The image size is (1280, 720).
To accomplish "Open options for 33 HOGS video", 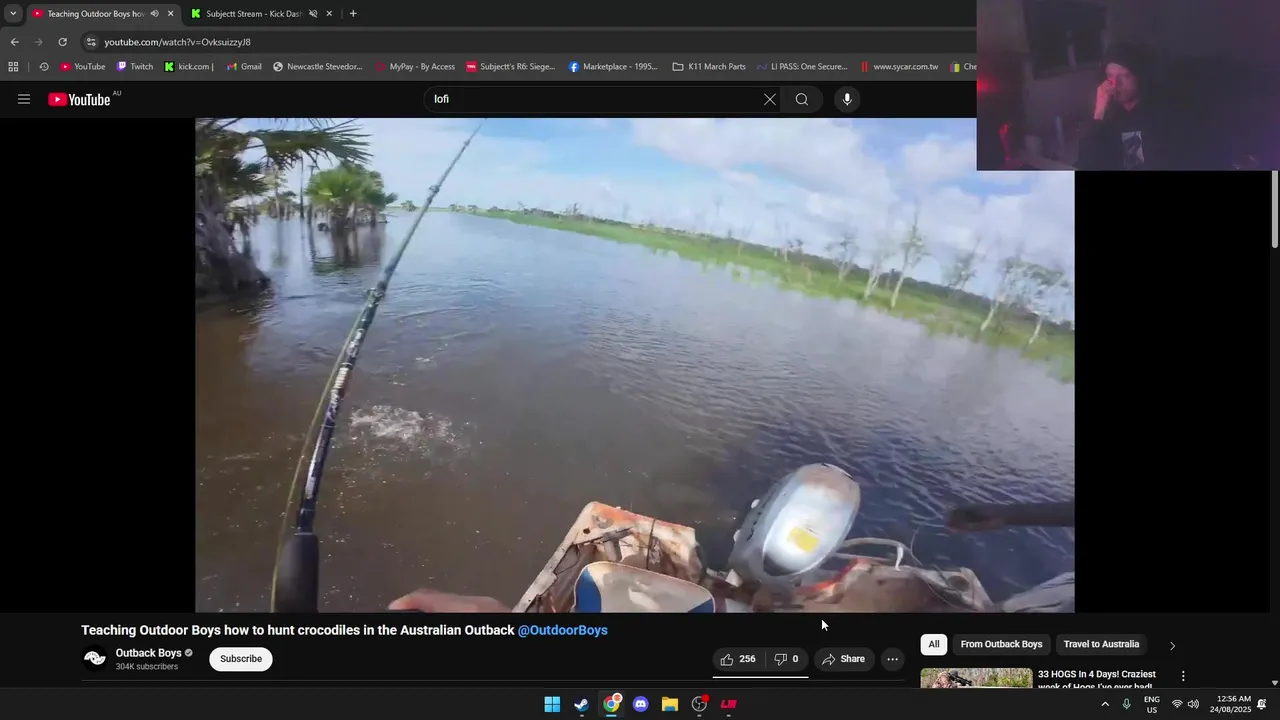I will click(x=1183, y=676).
